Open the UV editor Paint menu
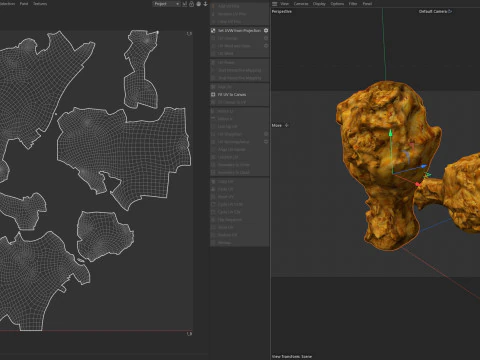480x360 pixels. click(x=24, y=4)
